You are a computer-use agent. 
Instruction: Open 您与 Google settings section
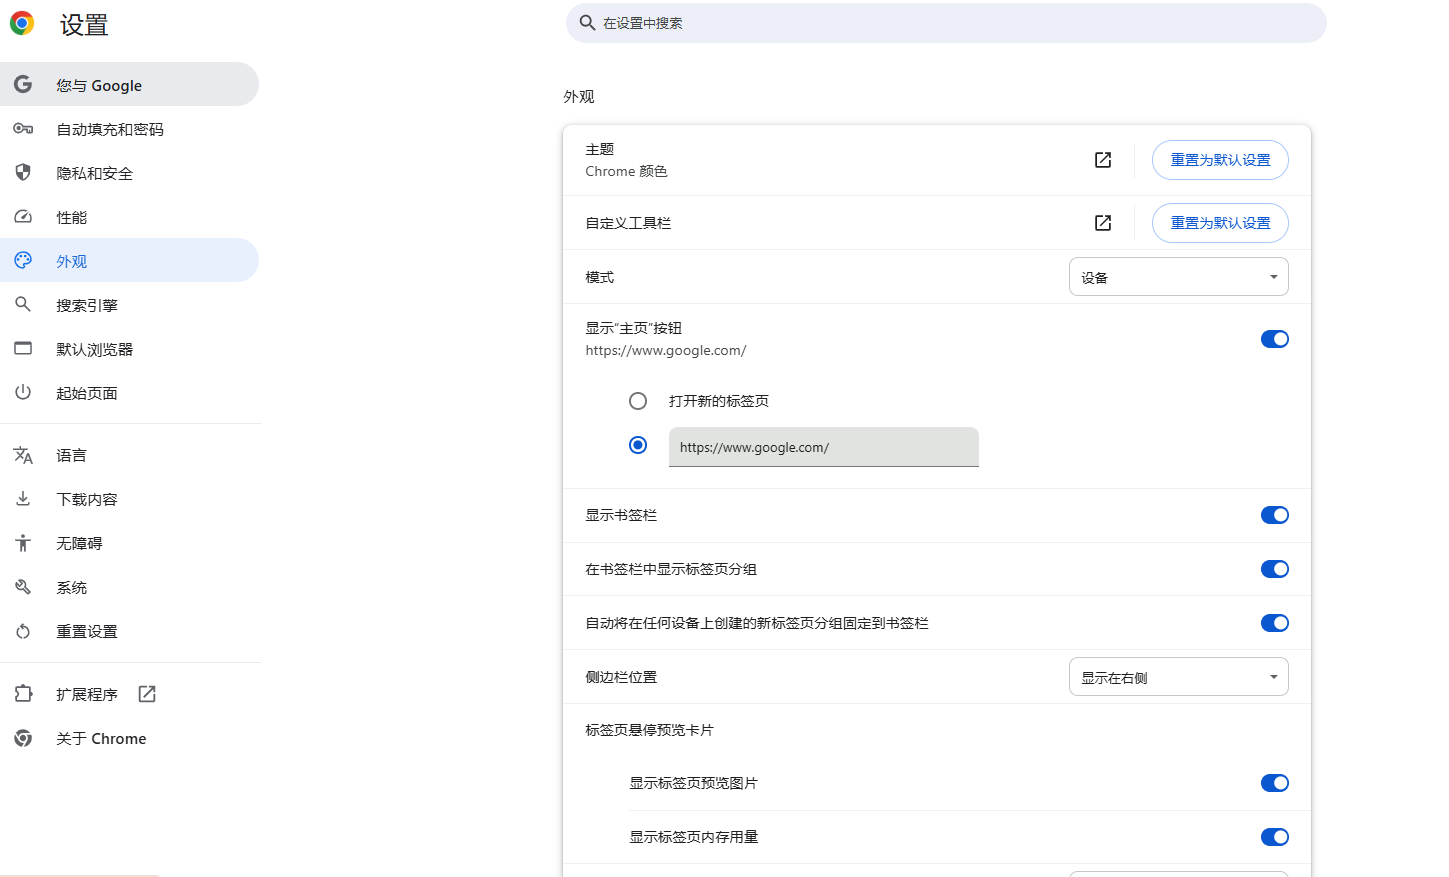tap(129, 84)
